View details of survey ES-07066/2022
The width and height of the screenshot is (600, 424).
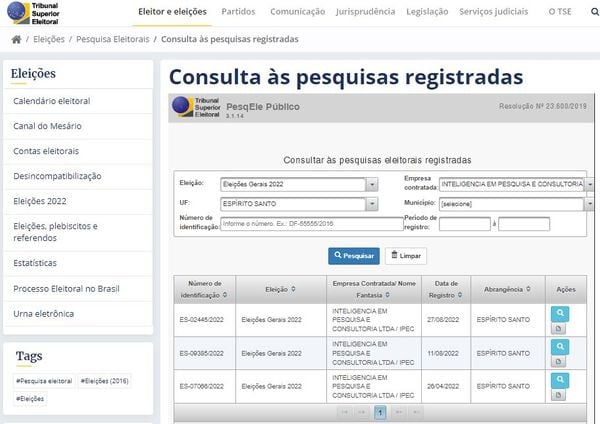point(560,380)
